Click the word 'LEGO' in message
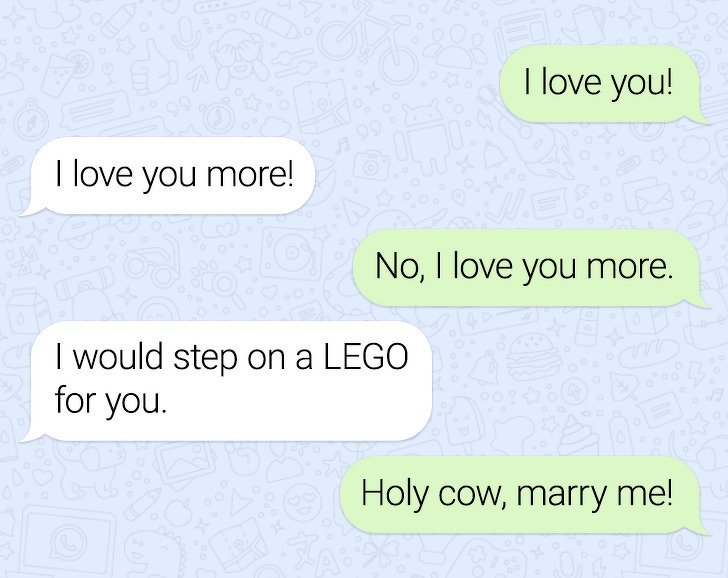The height and width of the screenshot is (578, 728). pyautogui.click(x=365, y=357)
